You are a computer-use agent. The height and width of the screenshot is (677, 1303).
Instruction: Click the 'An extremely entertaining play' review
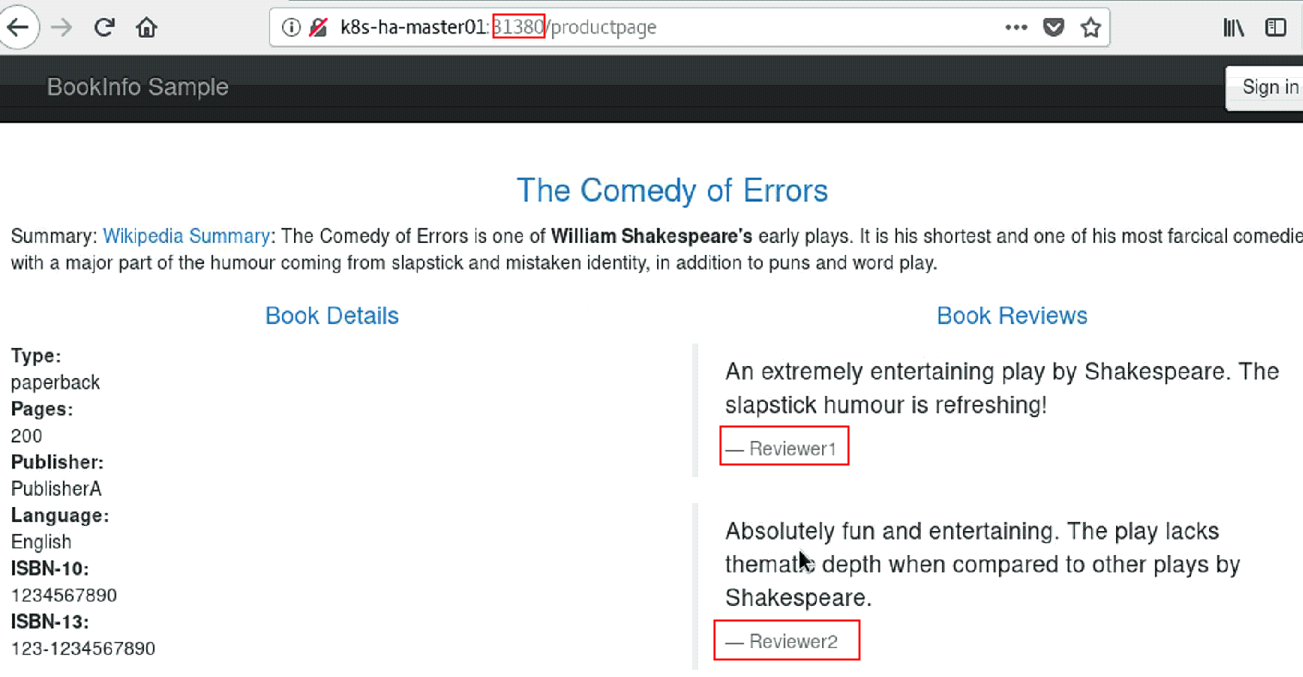(x=1002, y=388)
